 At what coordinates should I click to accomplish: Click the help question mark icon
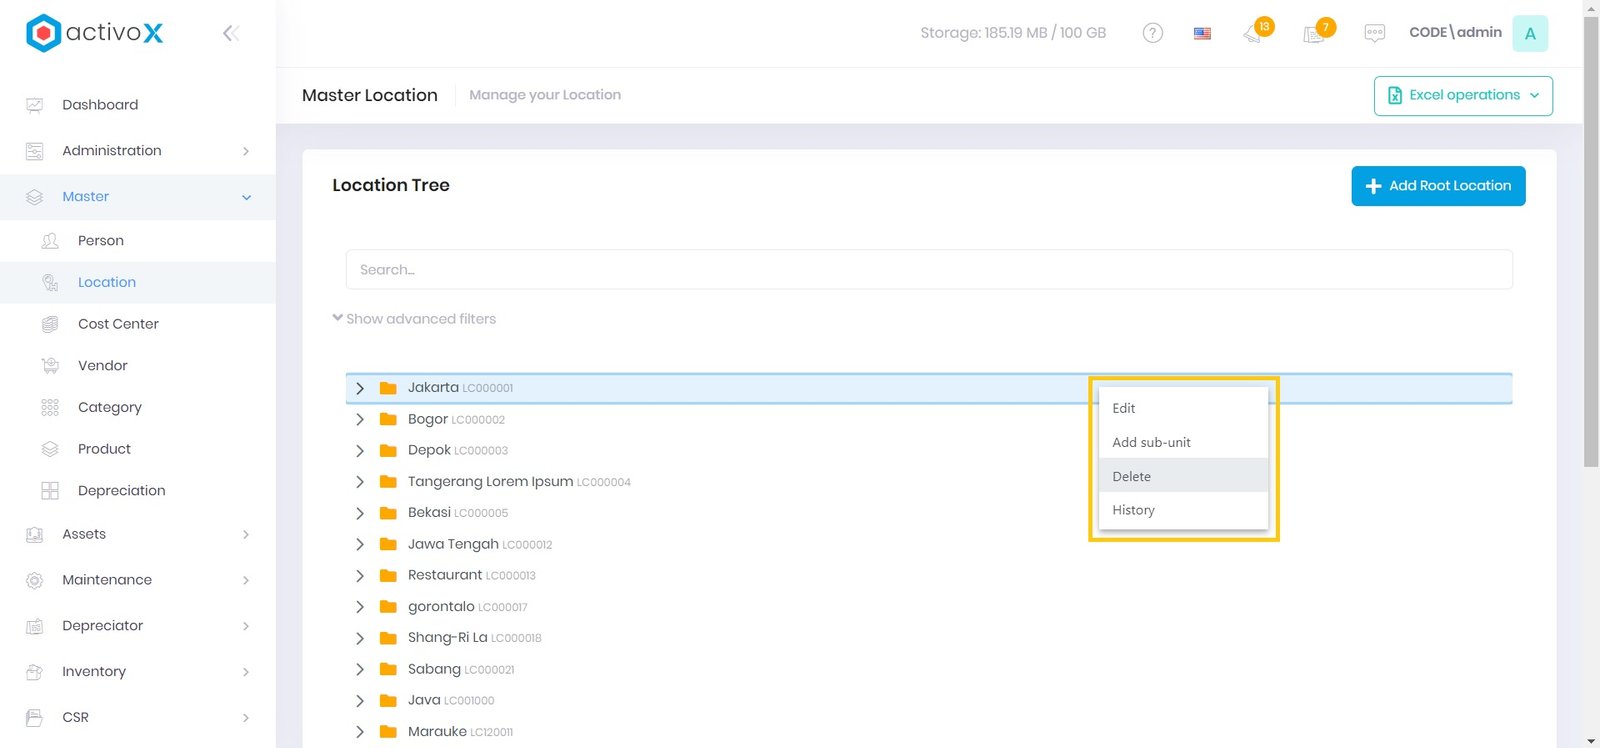[x=1152, y=33]
